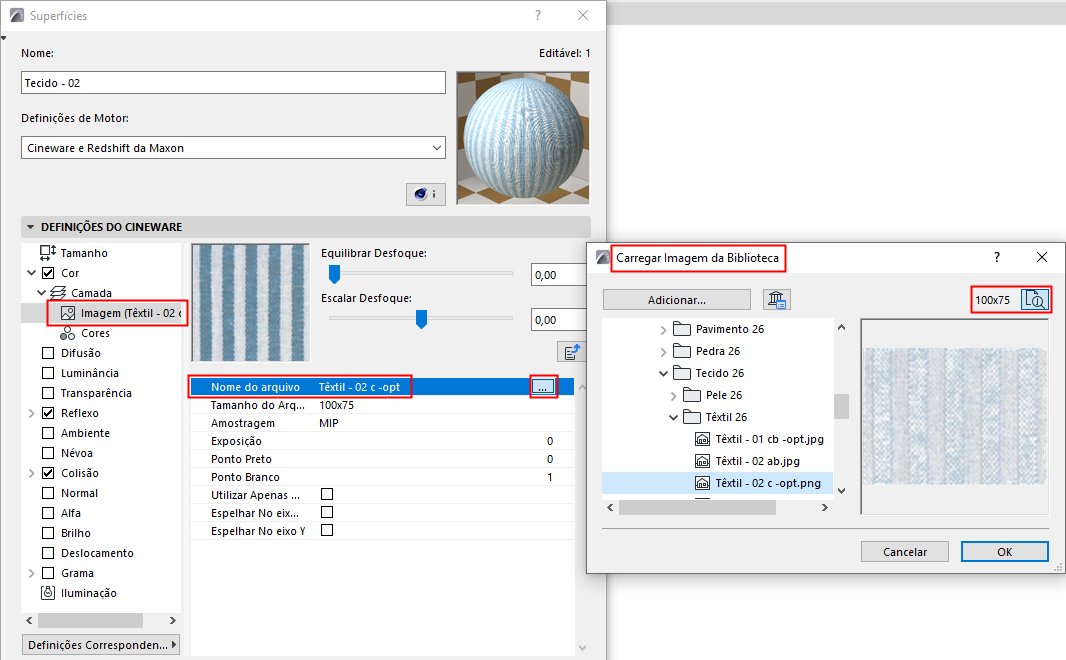The image size is (1066, 660).
Task: Toggle the image preview info icon beside 100x75
Action: point(1035,300)
